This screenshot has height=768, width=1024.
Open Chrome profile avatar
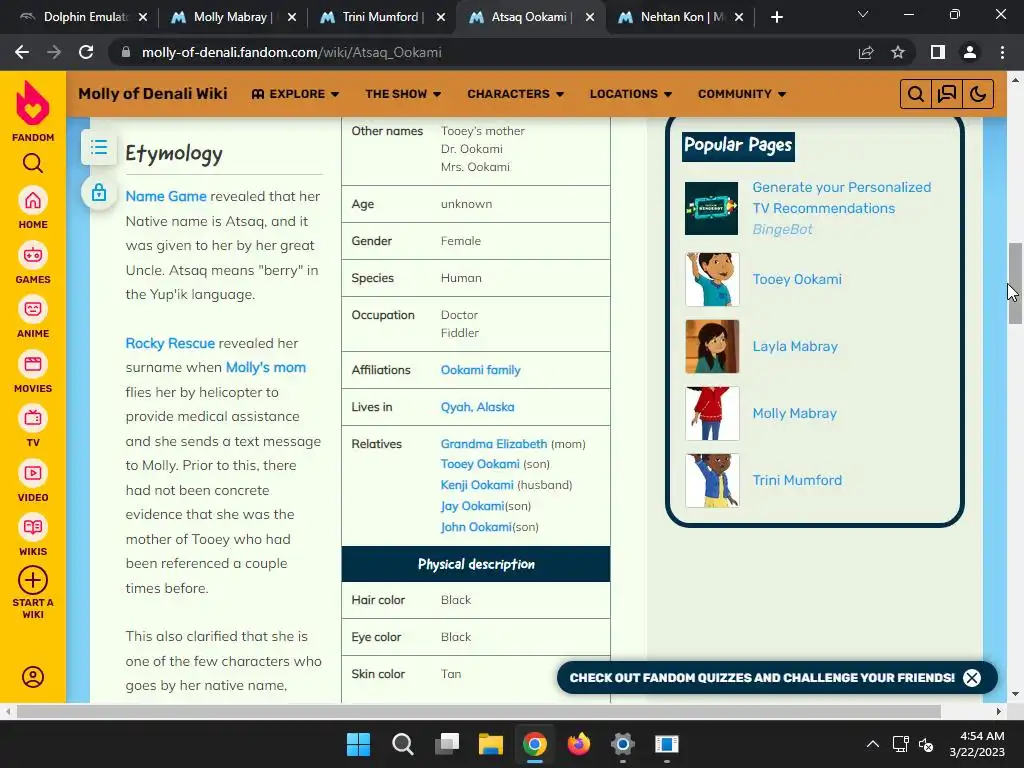coord(970,52)
